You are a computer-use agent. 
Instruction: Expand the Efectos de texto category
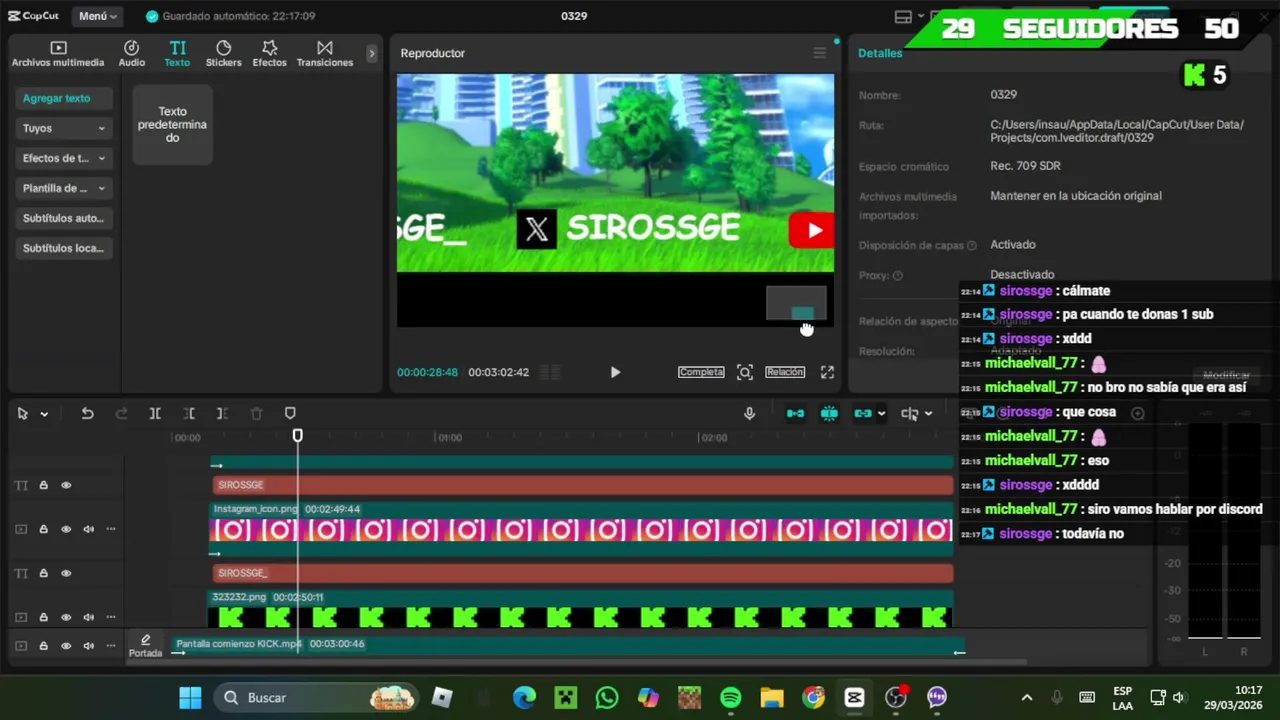point(64,158)
